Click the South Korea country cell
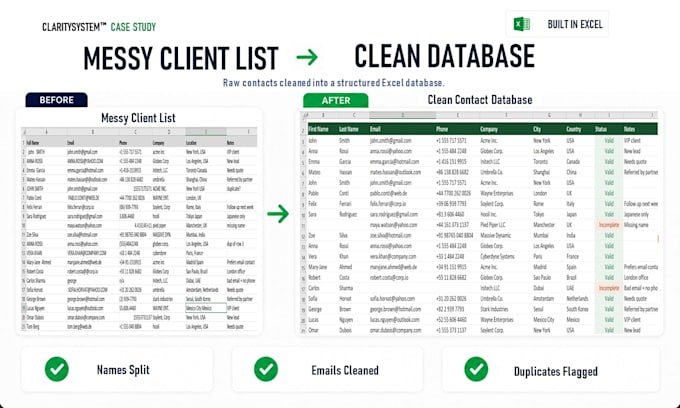This screenshot has height=408, width=680. (577, 309)
